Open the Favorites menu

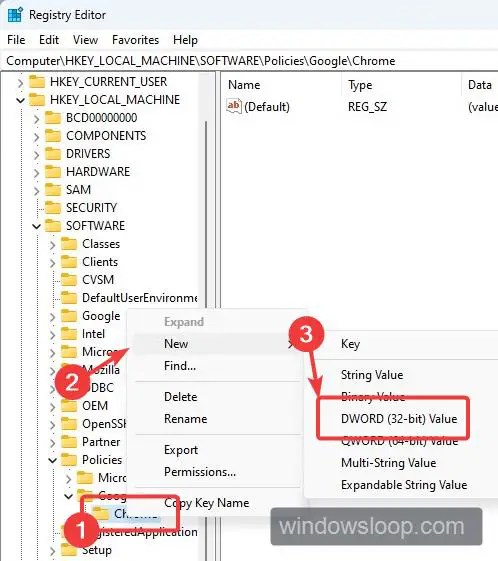(x=135, y=40)
